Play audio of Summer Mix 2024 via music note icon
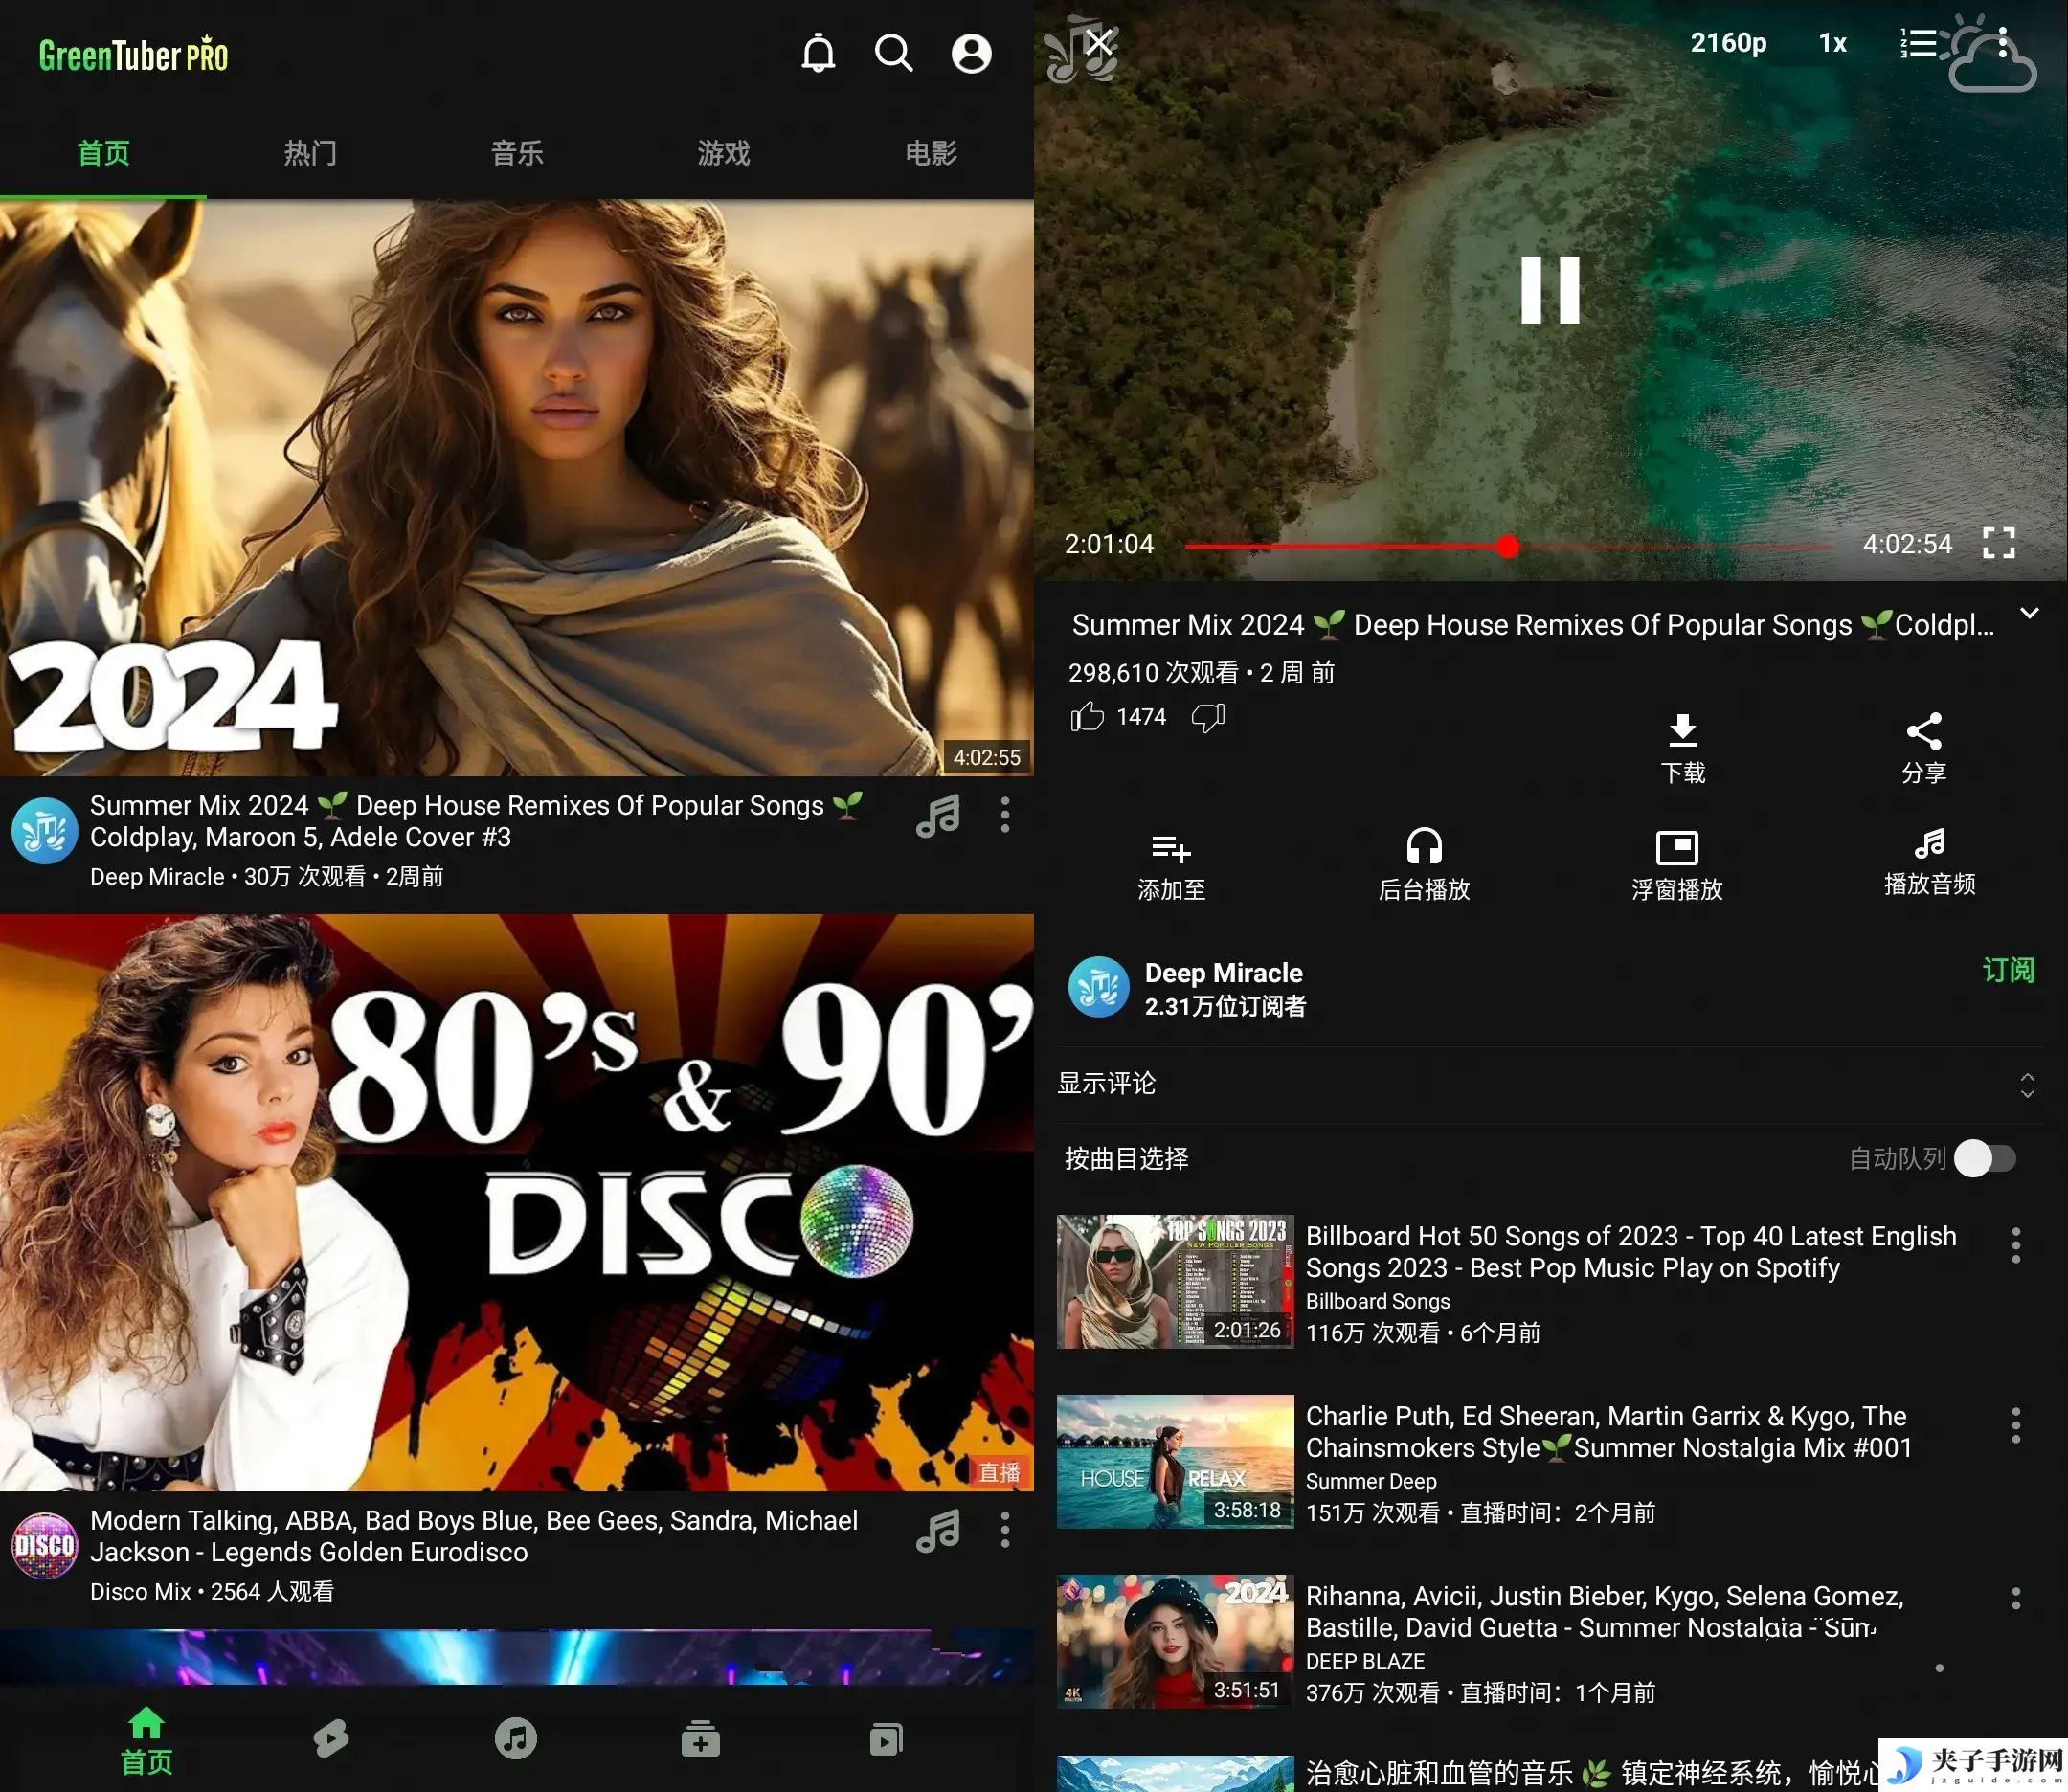This screenshot has height=1792, width=2068. pyautogui.click(x=938, y=816)
